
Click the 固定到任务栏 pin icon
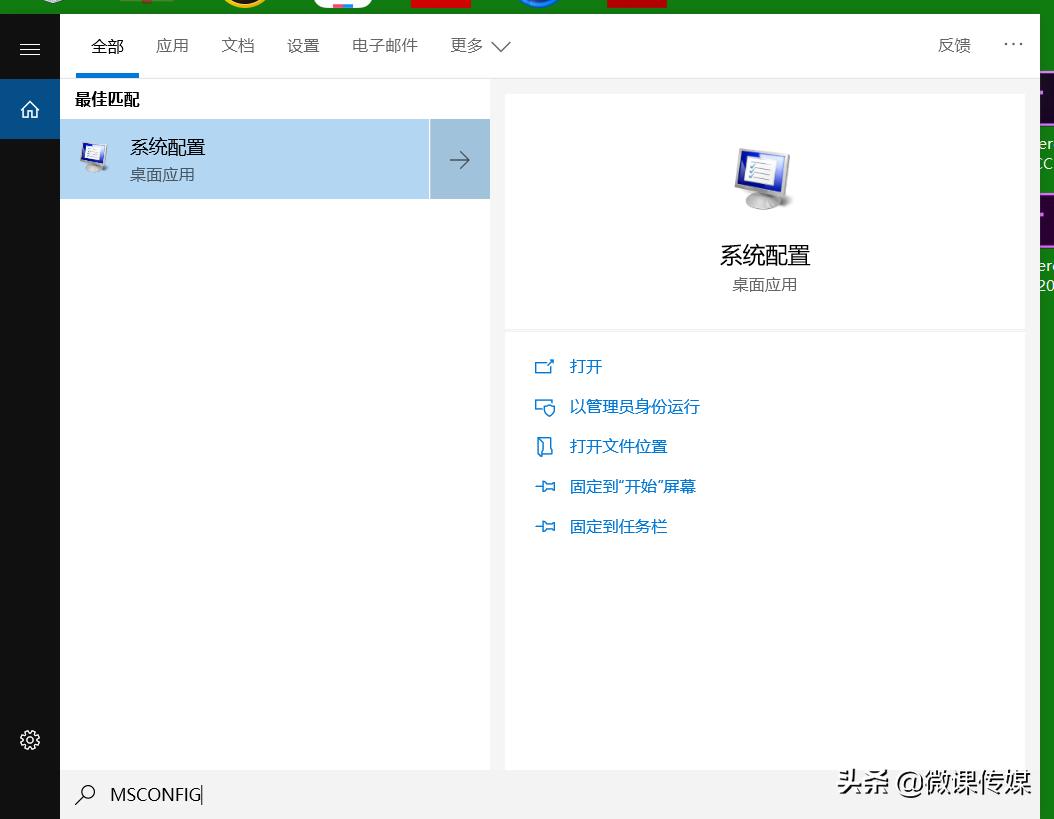545,526
